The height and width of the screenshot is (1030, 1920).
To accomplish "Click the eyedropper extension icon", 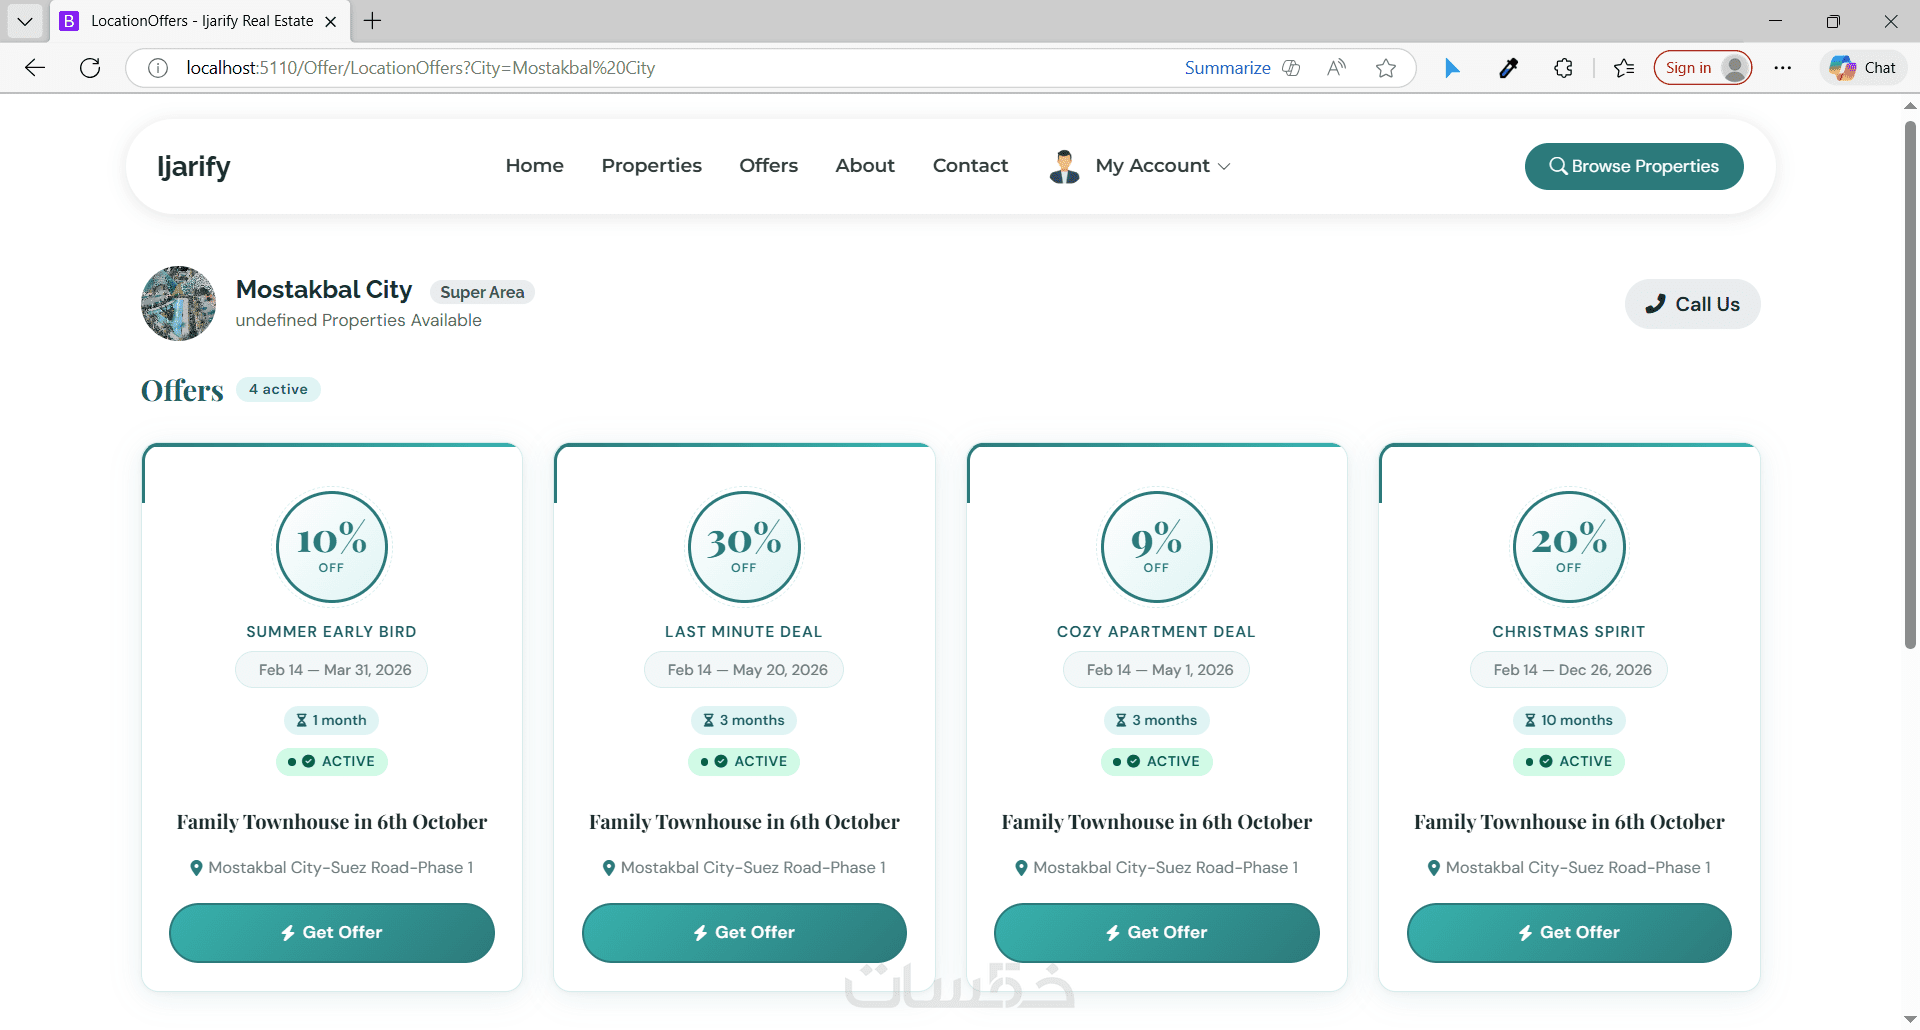I will (1509, 68).
